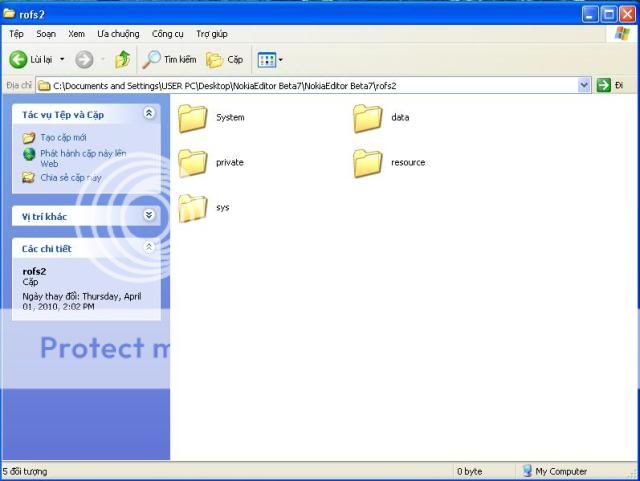Expand the address bar dropdown
Screen dimensions: 640x481
pos(584,86)
